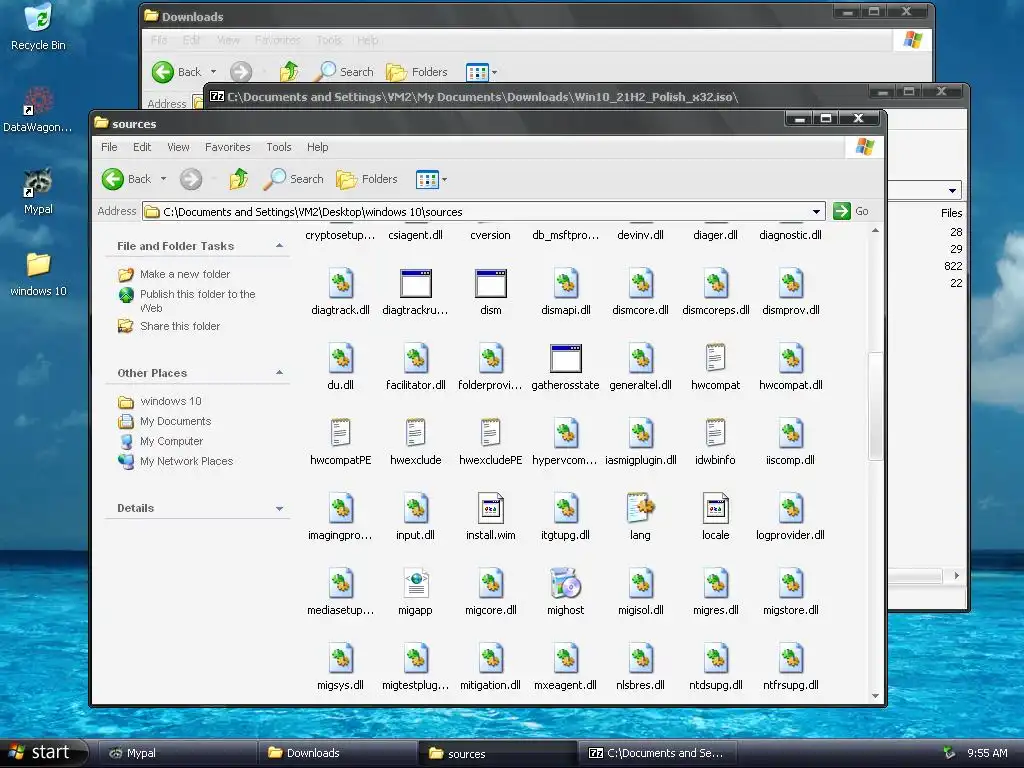
Task: Open the Help menu in sources
Action: 317,147
